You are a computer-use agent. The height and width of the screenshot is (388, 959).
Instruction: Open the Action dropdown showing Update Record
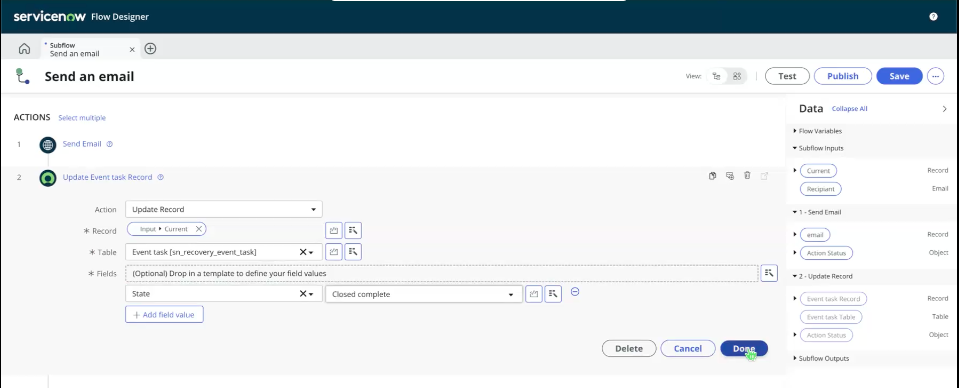(x=224, y=209)
